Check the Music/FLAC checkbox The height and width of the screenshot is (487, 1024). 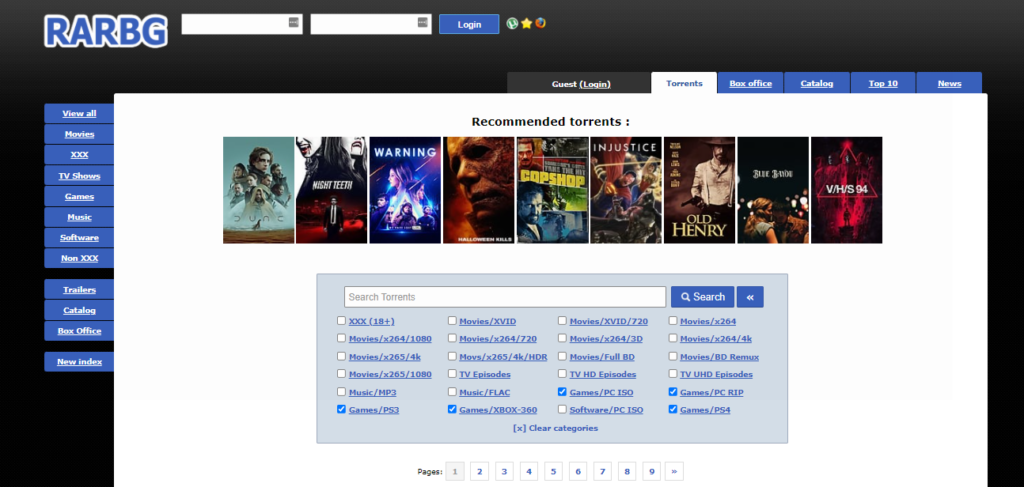(x=452, y=392)
